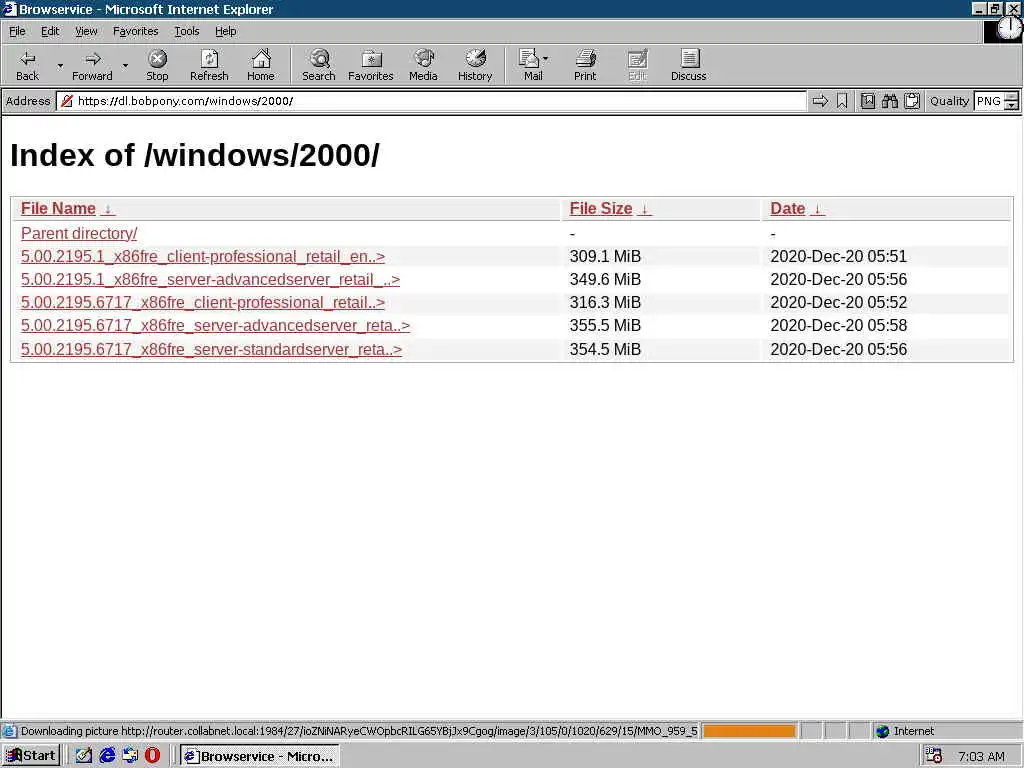Click the 7:03 AM taskbar clock
Screen dimensions: 1024x768
pos(981,756)
